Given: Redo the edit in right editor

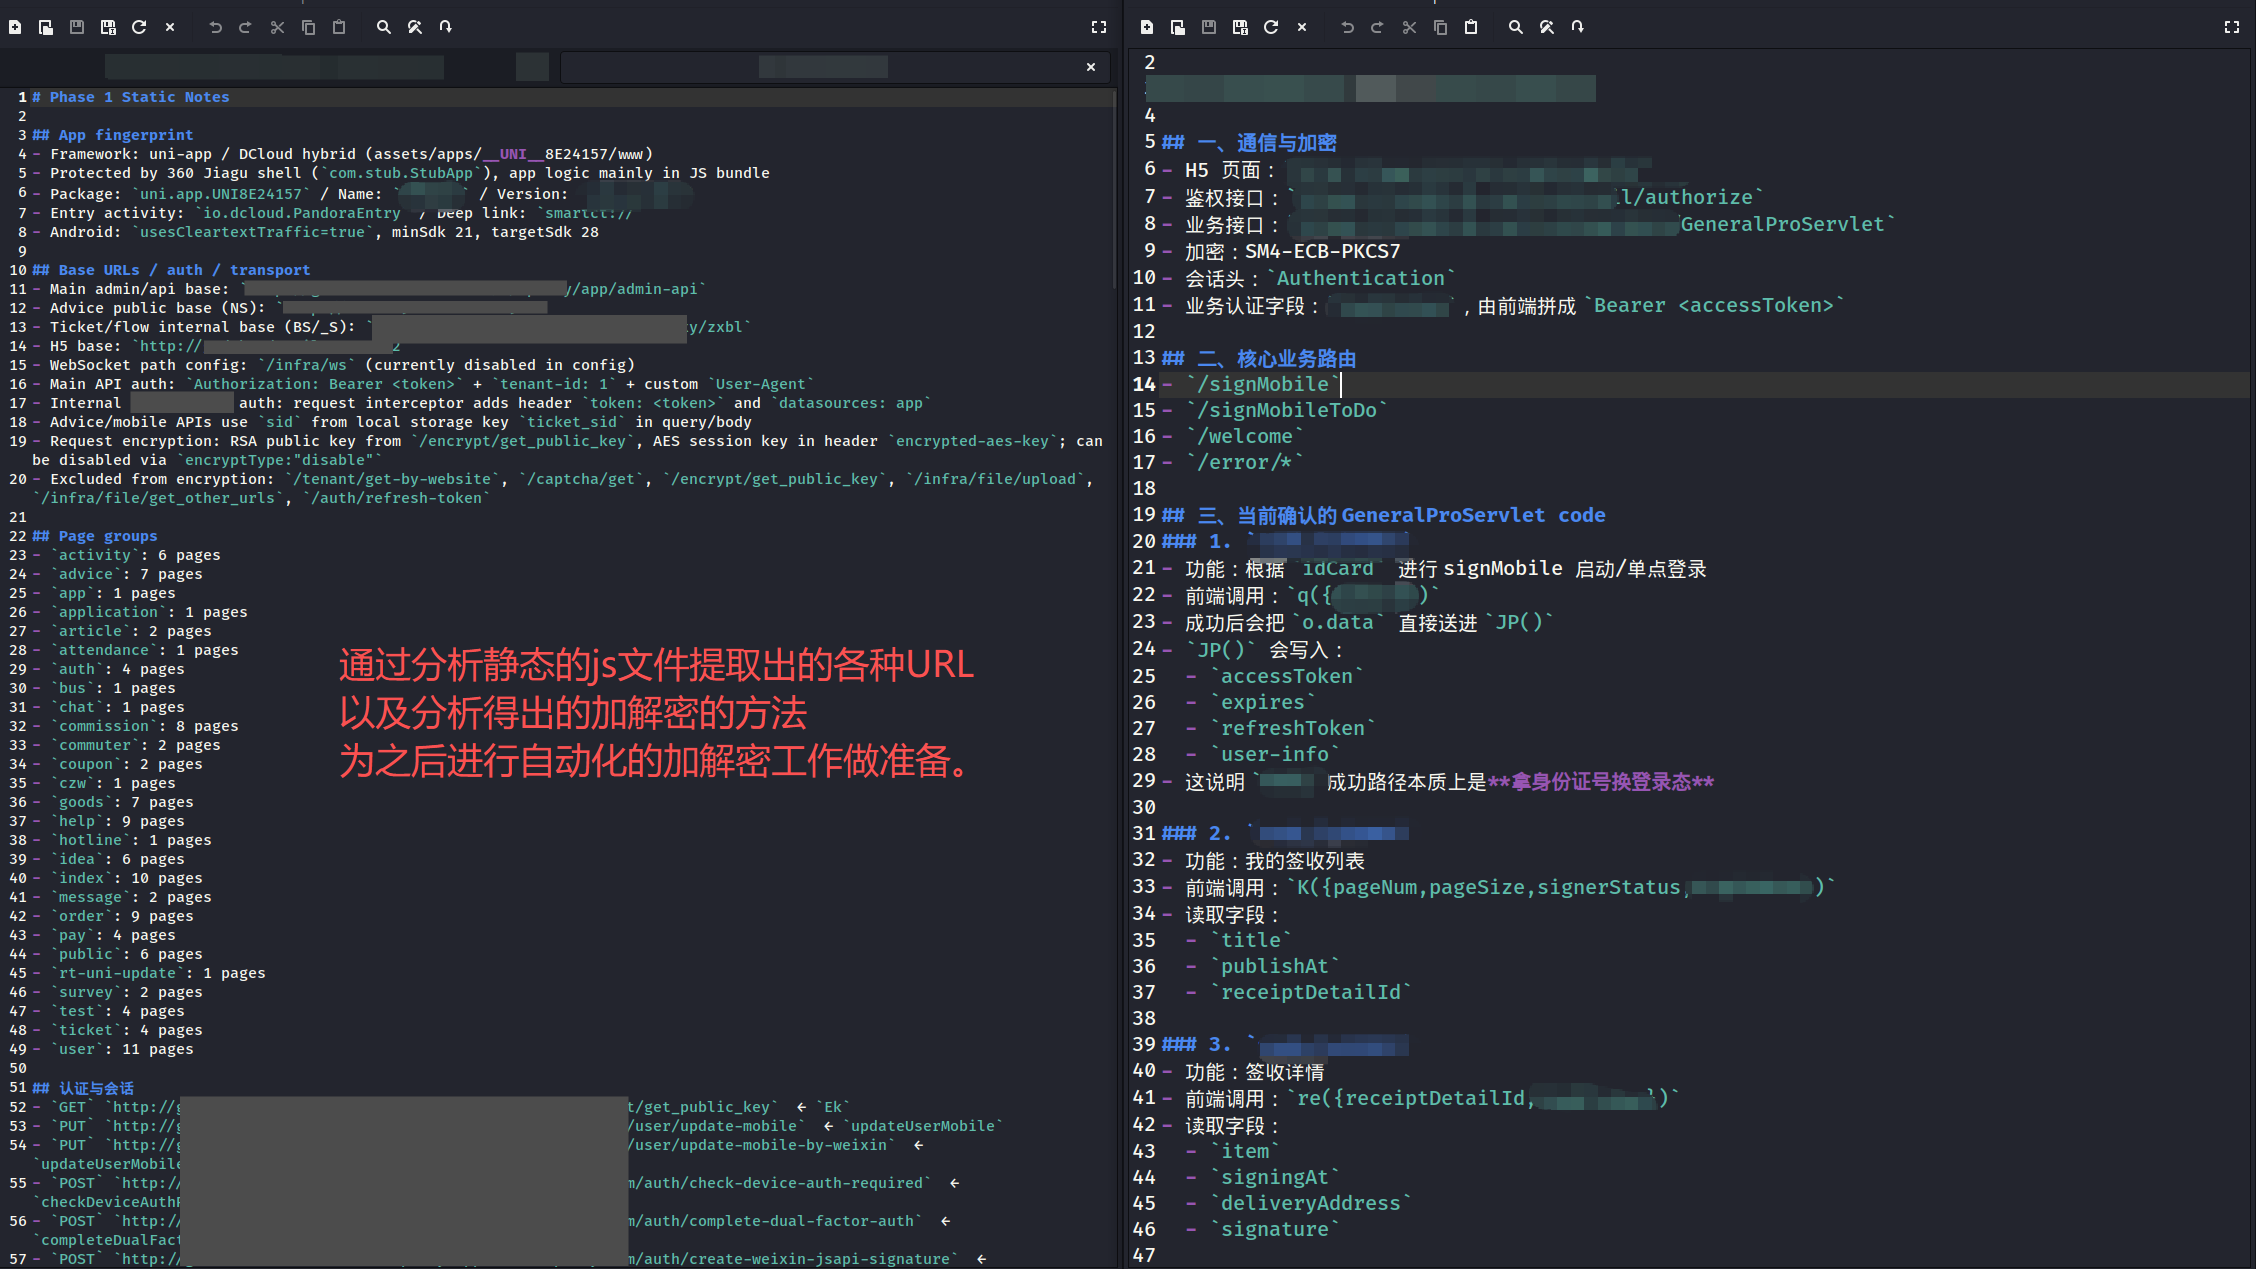Looking at the screenshot, I should 1377,27.
